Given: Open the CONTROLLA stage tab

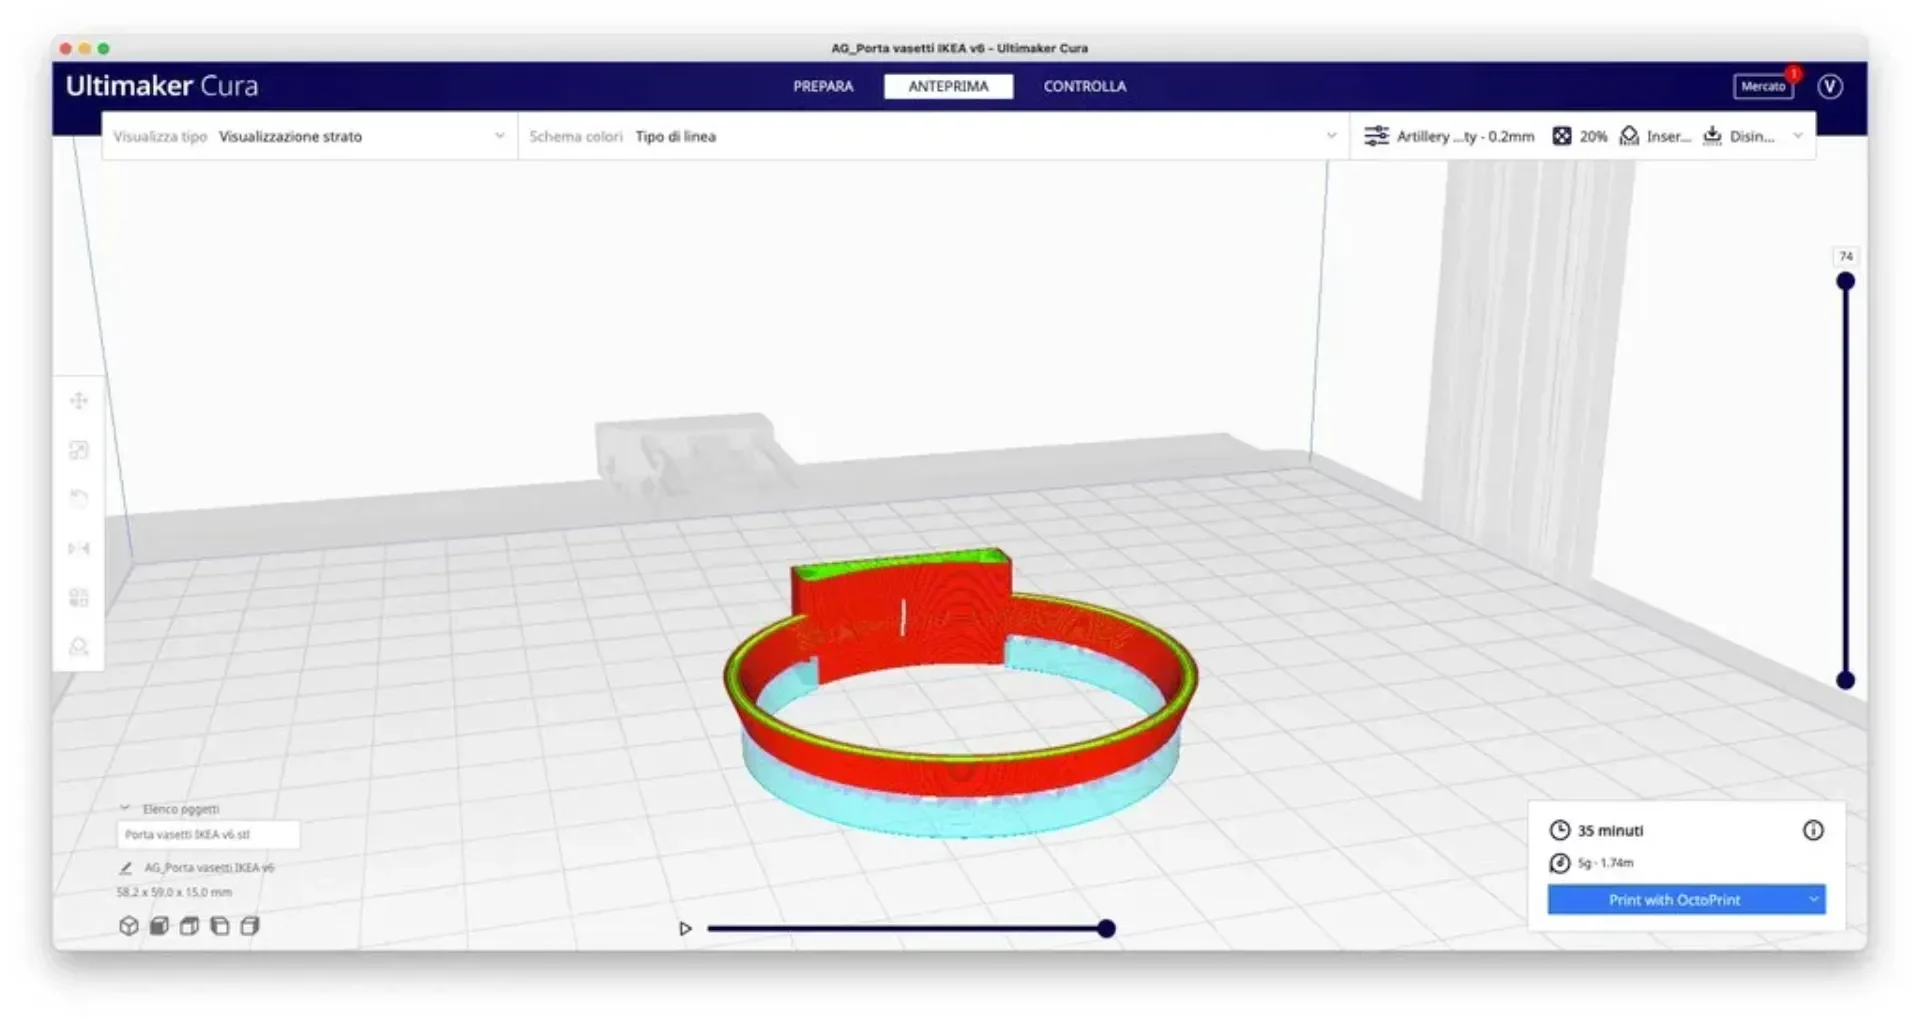Looking at the screenshot, I should (1085, 86).
